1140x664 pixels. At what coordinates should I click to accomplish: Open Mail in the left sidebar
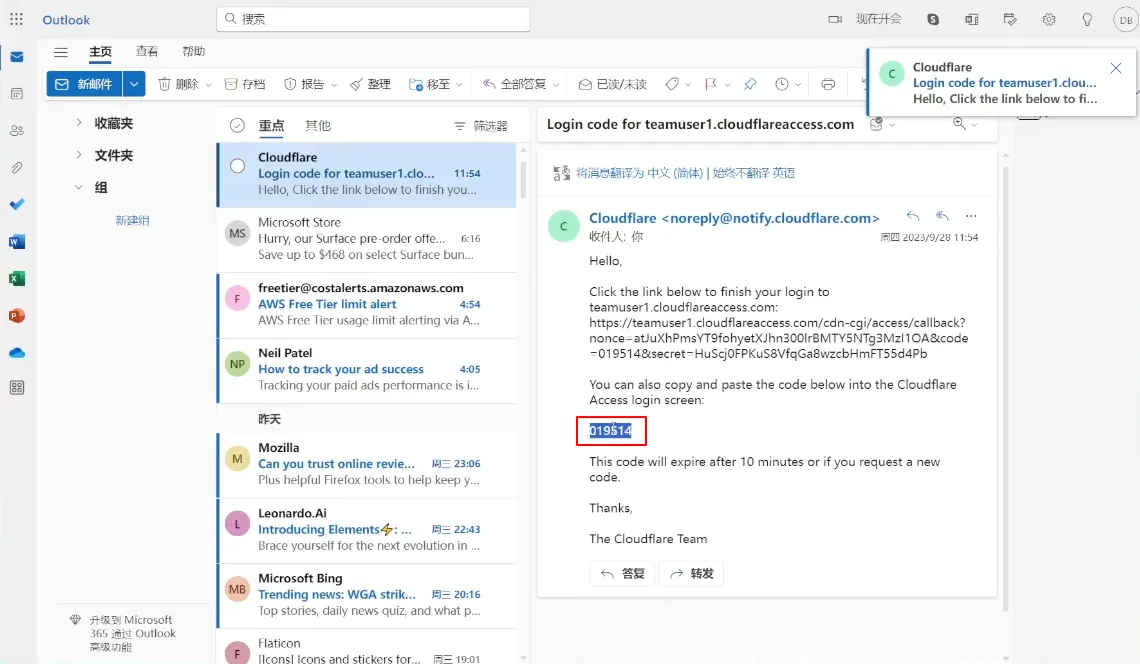pos(17,57)
